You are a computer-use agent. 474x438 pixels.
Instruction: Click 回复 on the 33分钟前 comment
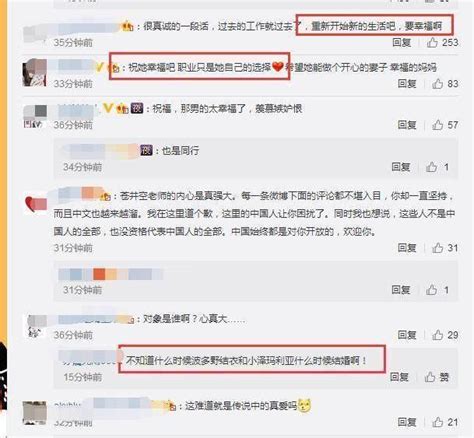click(407, 83)
